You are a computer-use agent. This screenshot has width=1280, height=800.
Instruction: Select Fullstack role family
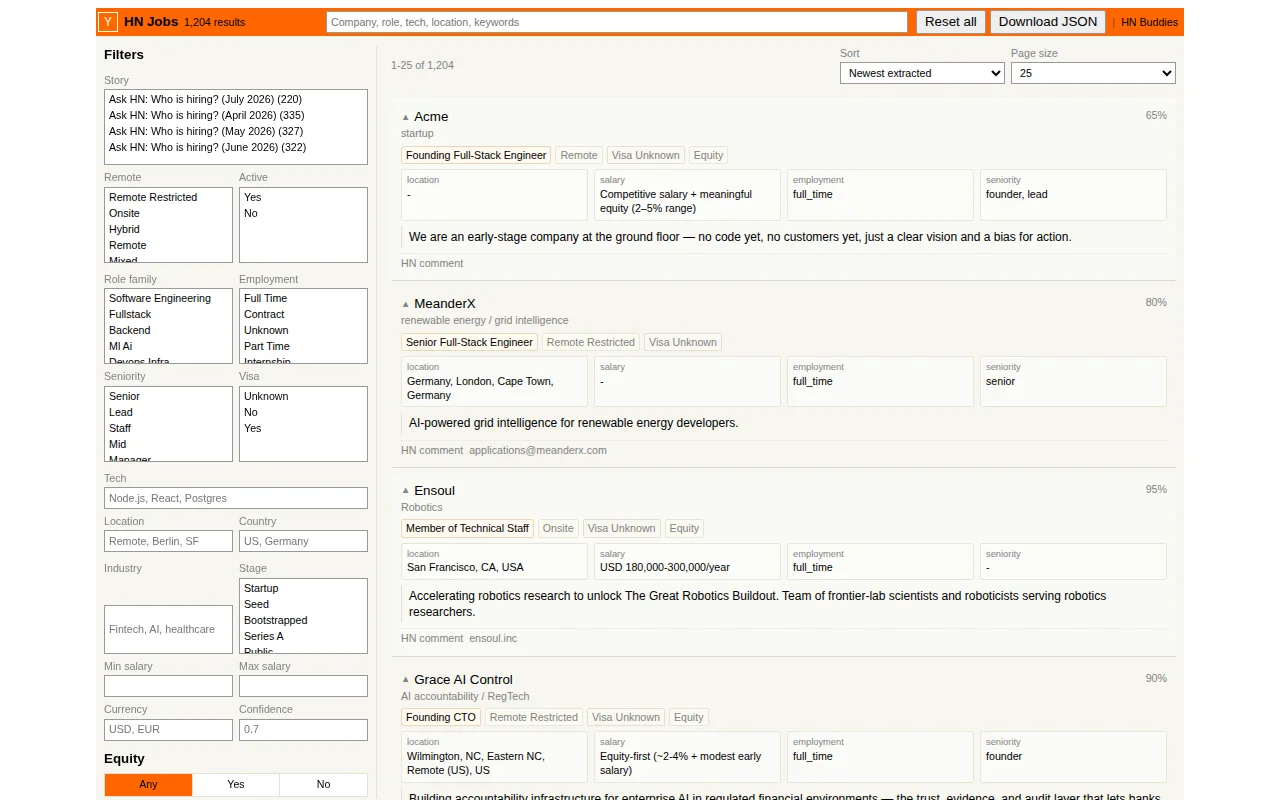[168, 314]
